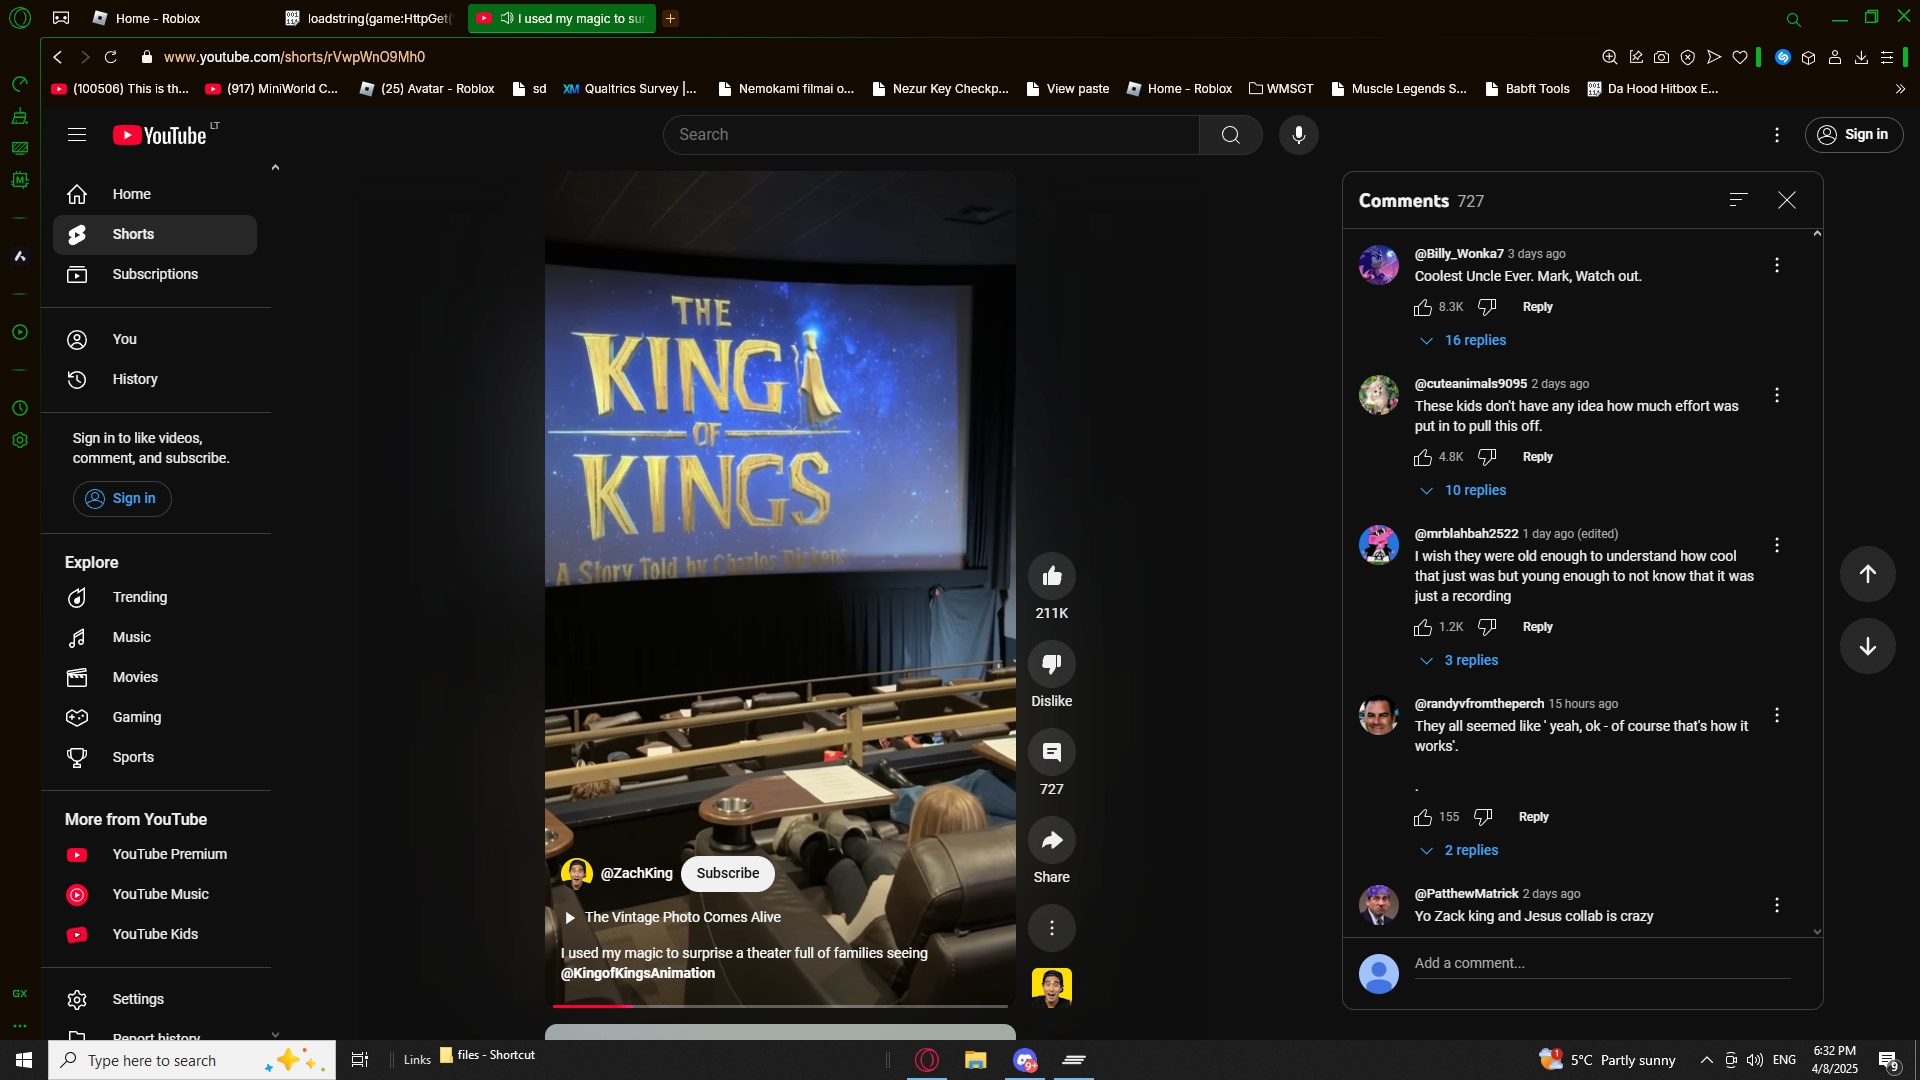This screenshot has height=1080, width=1920.
Task: Open the hamburger guide menu
Action: pyautogui.click(x=77, y=135)
